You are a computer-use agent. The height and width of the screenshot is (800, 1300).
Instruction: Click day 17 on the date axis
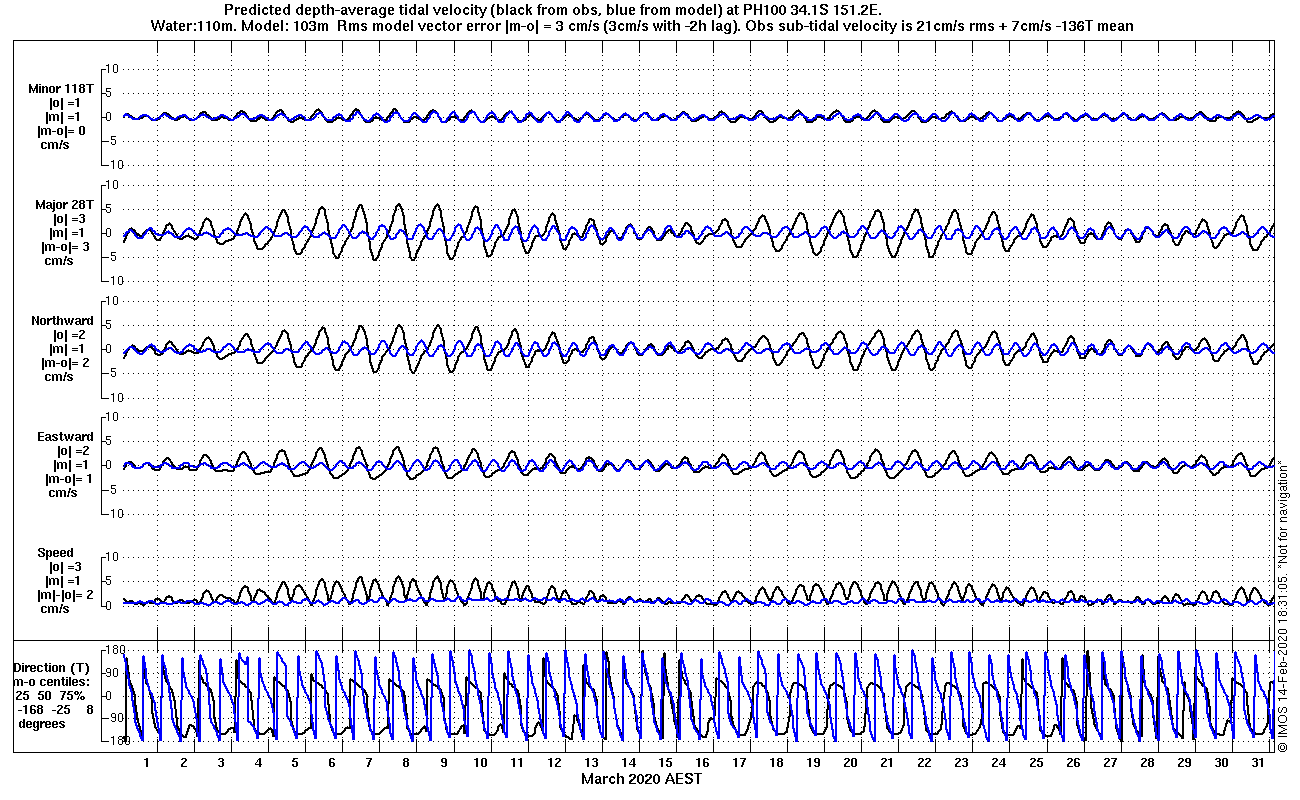[739, 762]
